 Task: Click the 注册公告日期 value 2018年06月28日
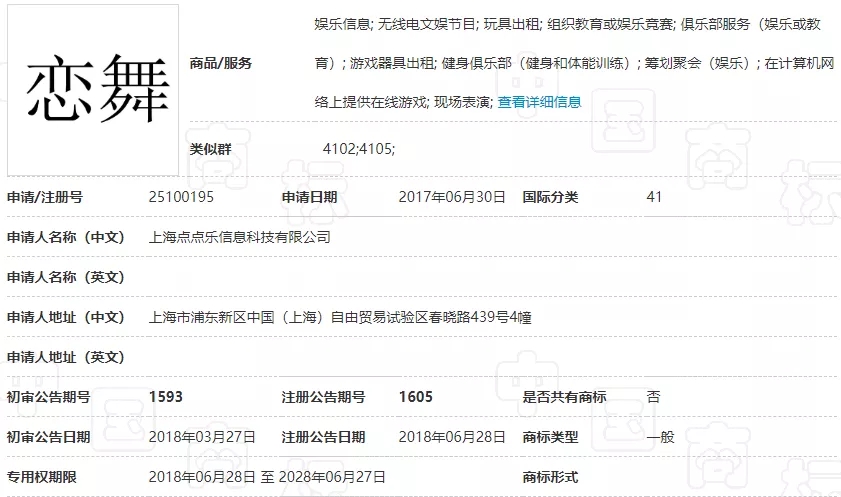click(452, 437)
